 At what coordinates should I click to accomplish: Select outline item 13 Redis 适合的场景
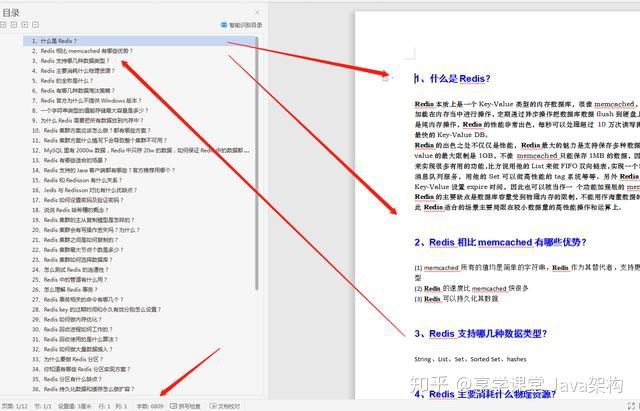point(69,160)
